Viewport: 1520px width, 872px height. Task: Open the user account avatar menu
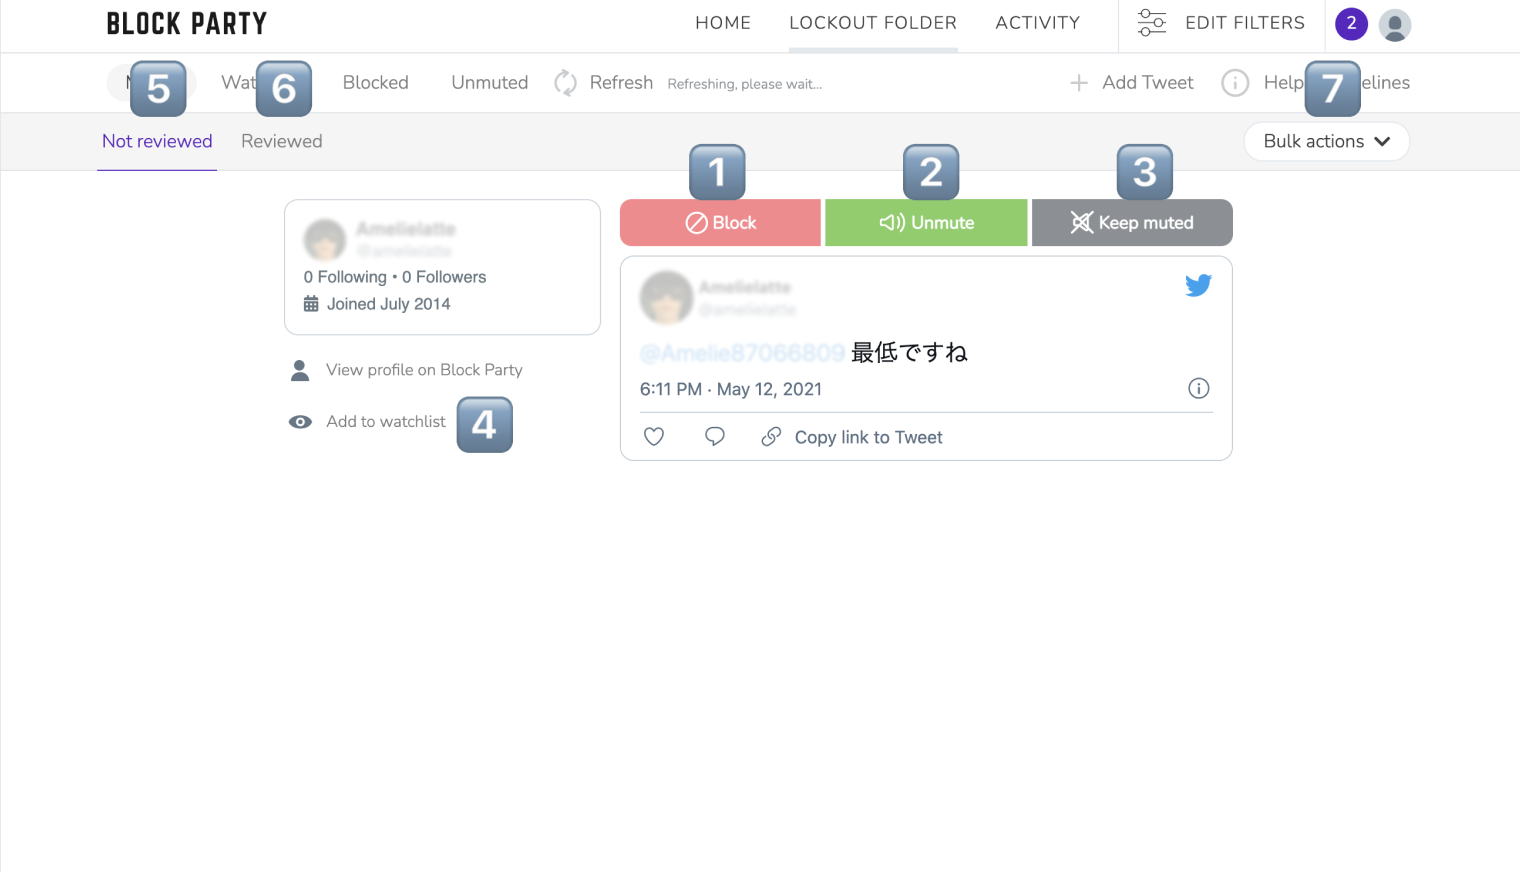tap(1395, 25)
